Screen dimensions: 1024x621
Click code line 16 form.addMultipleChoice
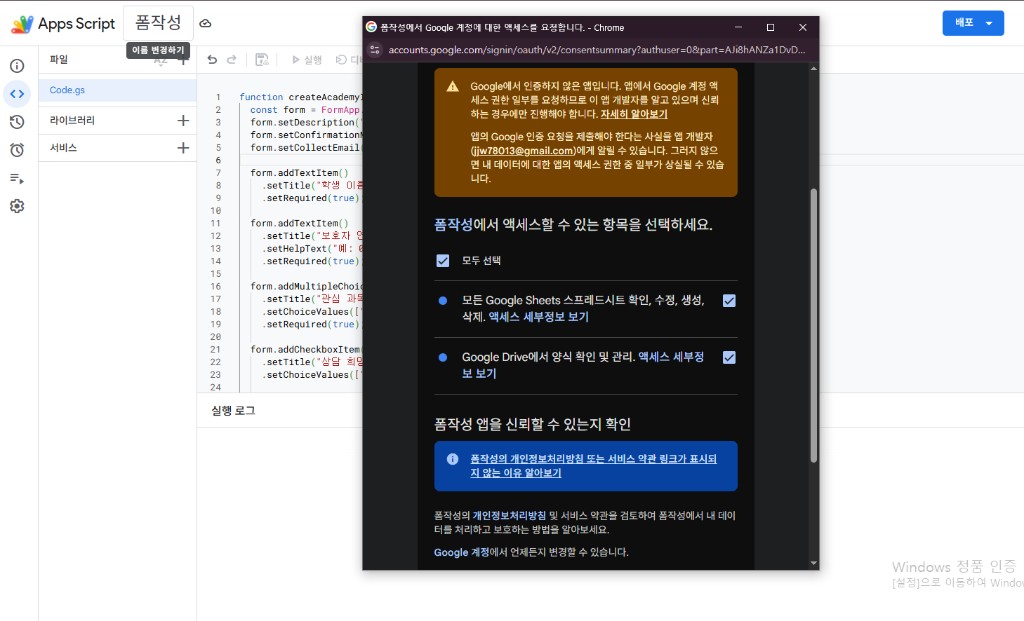point(306,286)
